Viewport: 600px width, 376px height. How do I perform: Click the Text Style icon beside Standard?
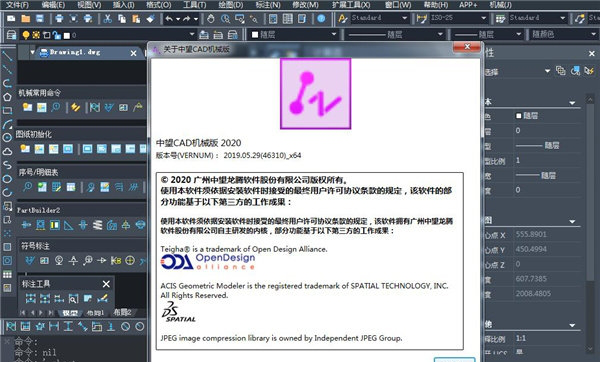click(x=343, y=18)
